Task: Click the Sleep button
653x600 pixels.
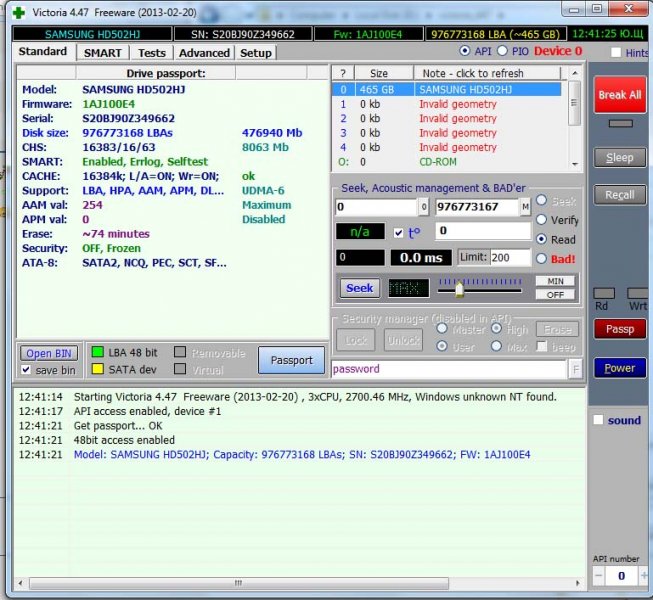Action: pyautogui.click(x=620, y=158)
